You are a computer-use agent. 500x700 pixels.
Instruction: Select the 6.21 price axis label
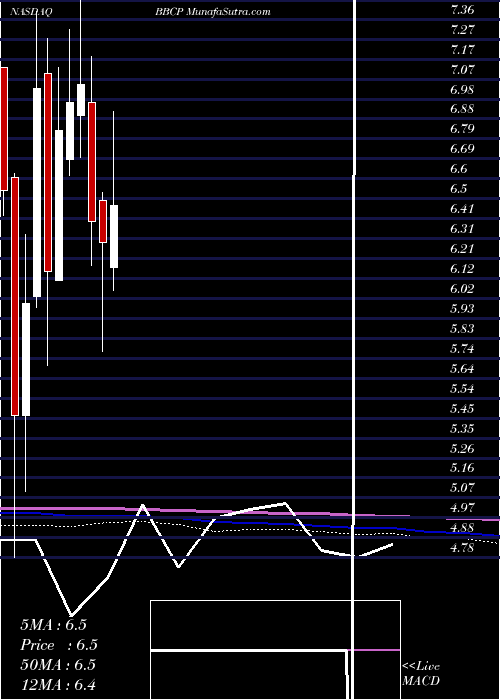pyautogui.click(x=462, y=249)
